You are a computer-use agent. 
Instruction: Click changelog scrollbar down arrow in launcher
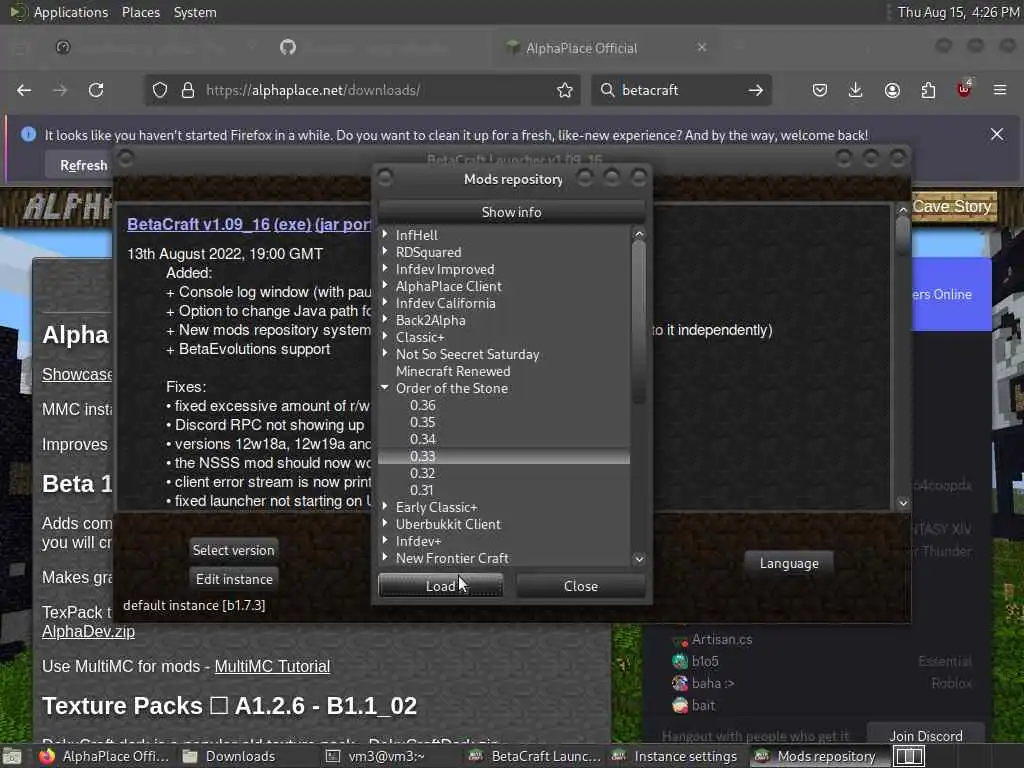(903, 503)
